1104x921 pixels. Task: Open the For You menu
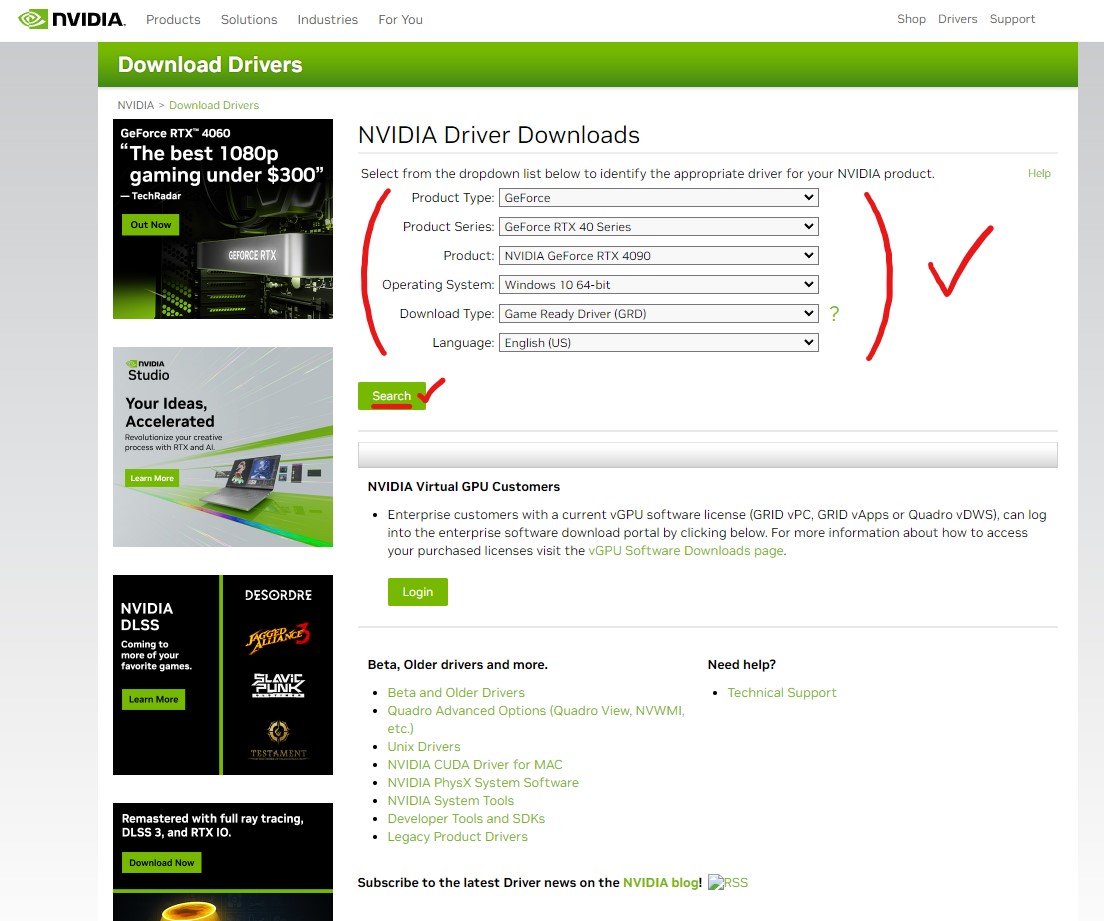click(x=401, y=20)
